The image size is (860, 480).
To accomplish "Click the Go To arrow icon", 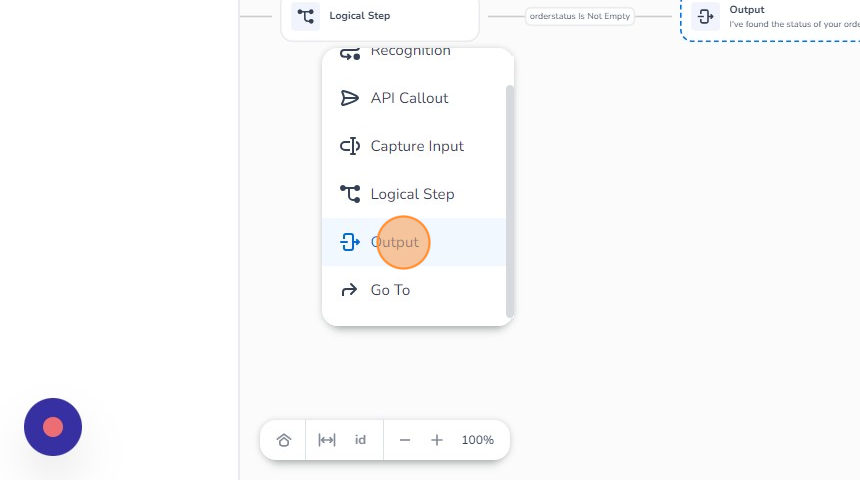I will [x=349, y=290].
